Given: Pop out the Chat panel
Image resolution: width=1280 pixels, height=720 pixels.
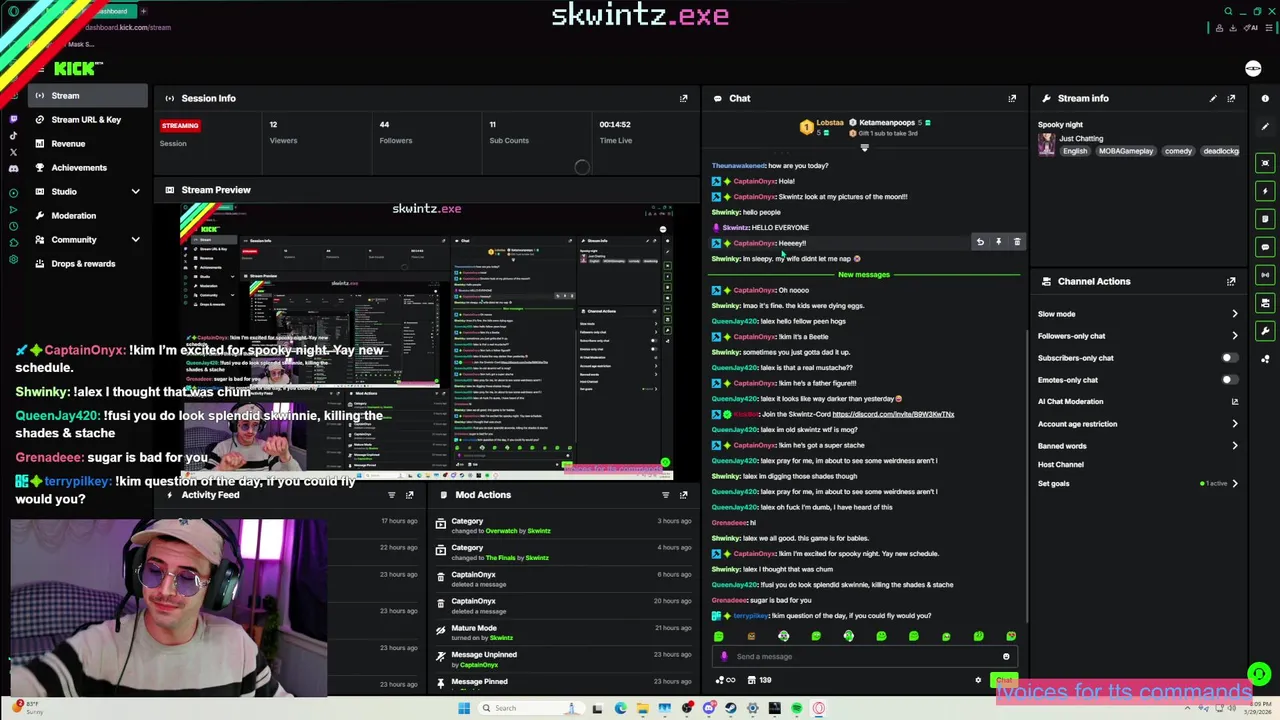Looking at the screenshot, I should coord(1012,98).
